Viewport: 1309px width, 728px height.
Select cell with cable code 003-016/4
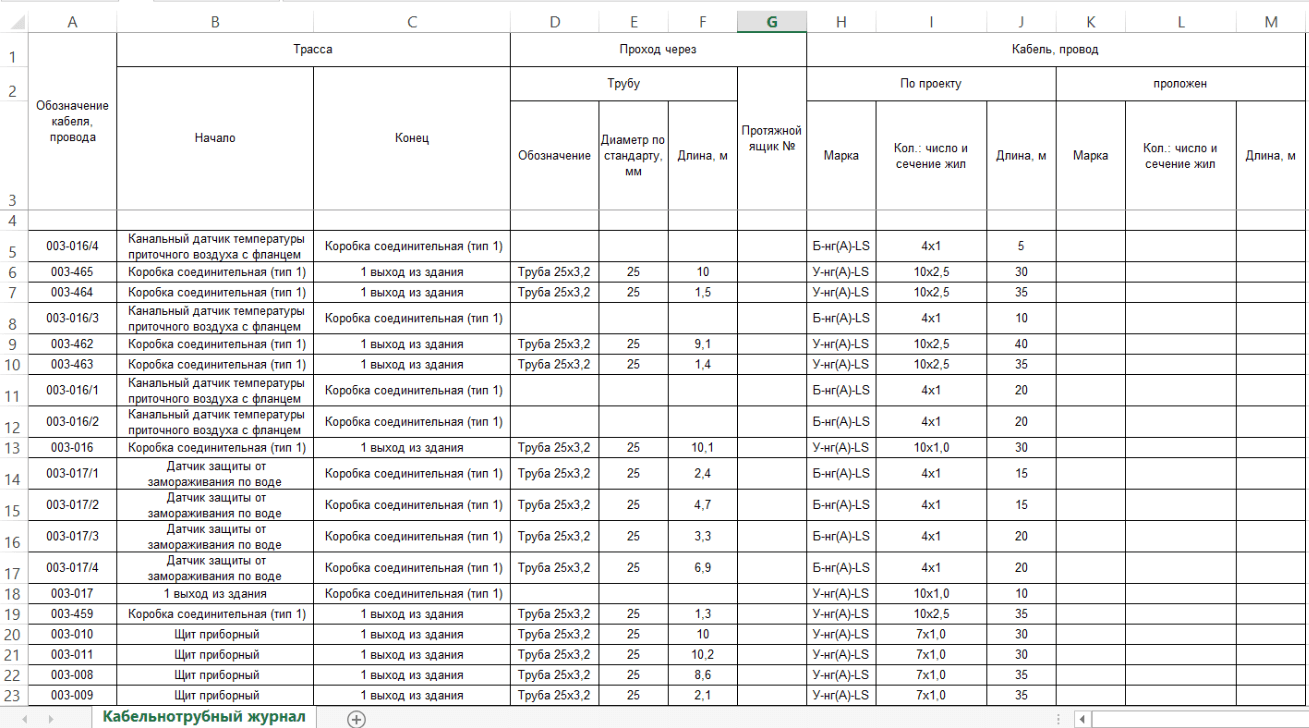coord(72,245)
